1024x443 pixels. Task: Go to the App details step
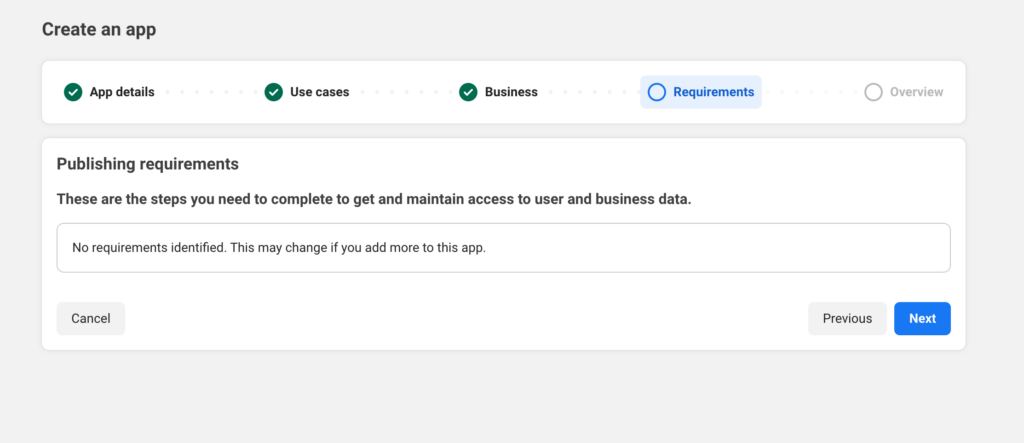(x=122, y=92)
